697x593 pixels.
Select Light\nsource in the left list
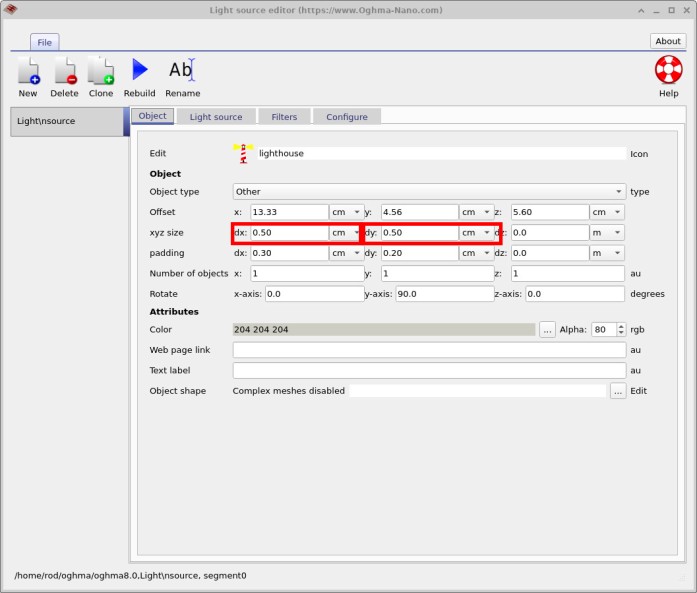coord(66,121)
